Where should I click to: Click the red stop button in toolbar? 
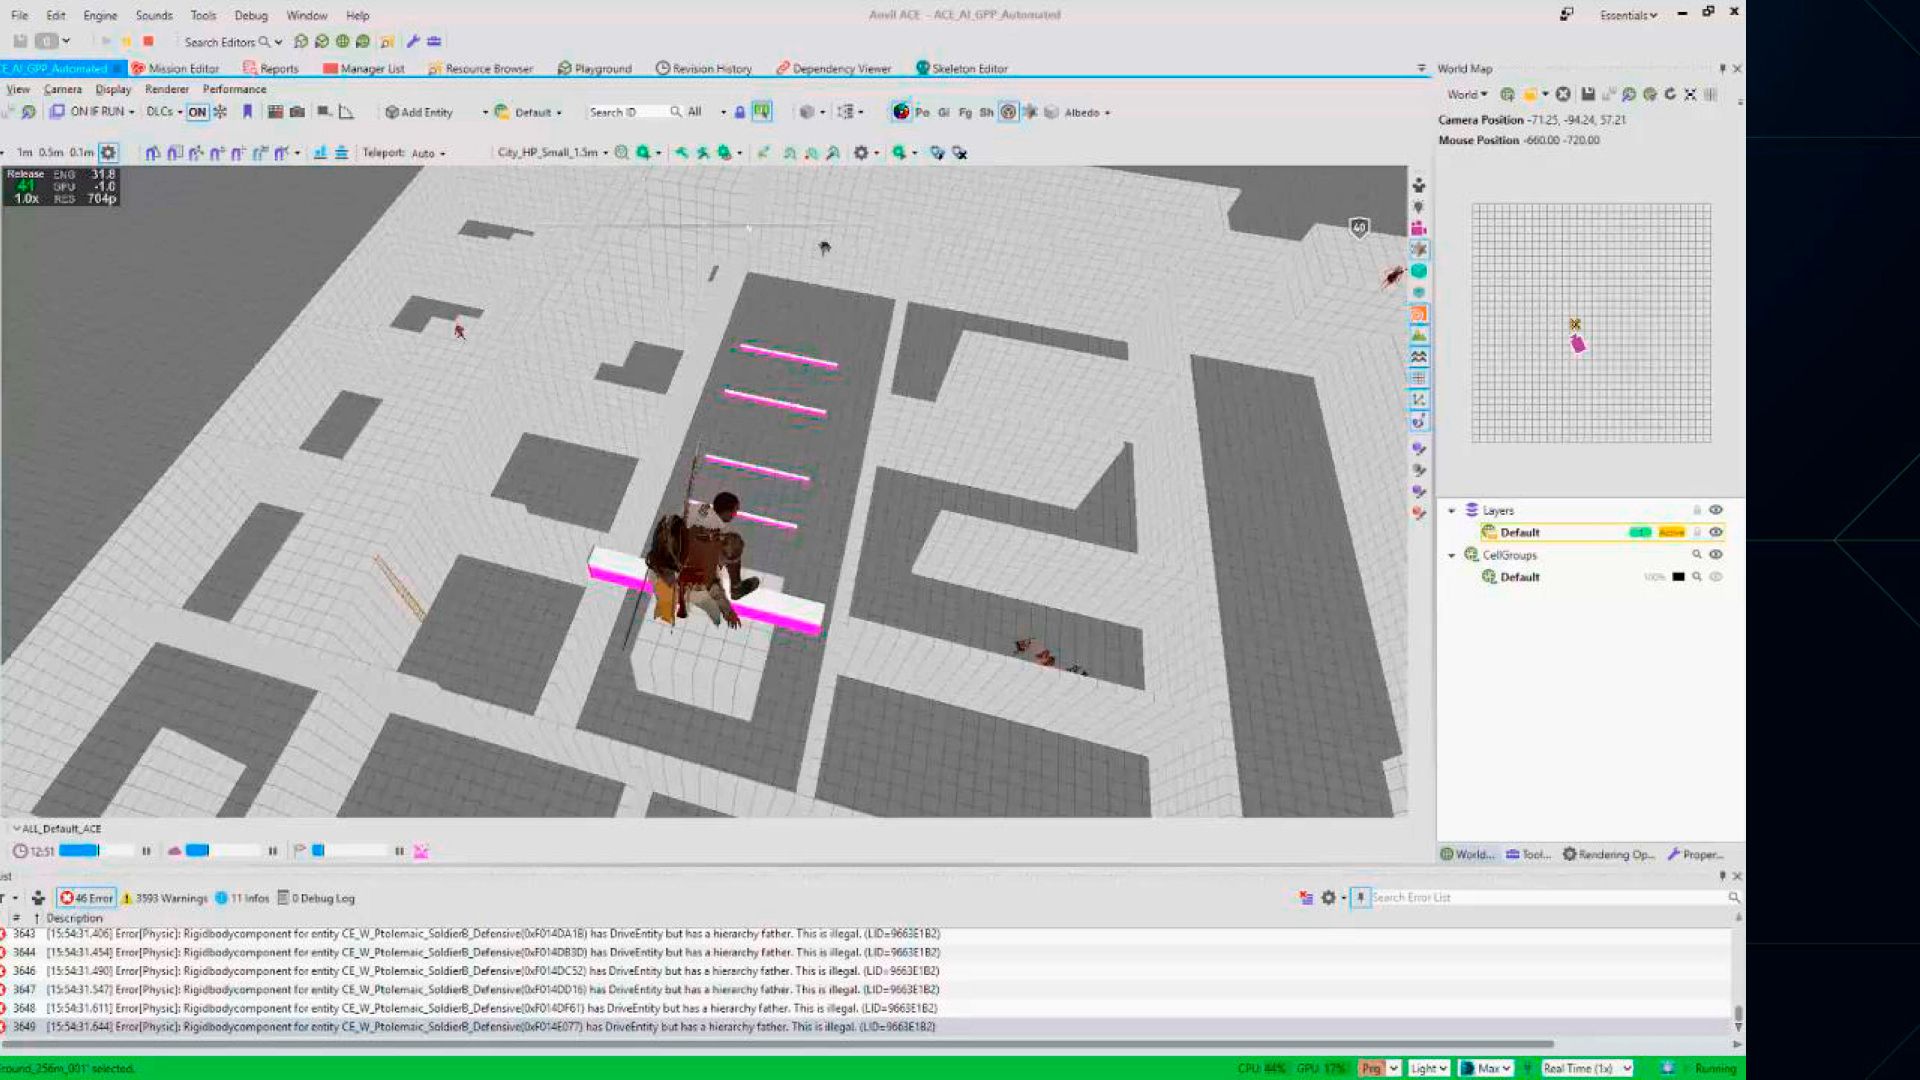pyautogui.click(x=148, y=41)
